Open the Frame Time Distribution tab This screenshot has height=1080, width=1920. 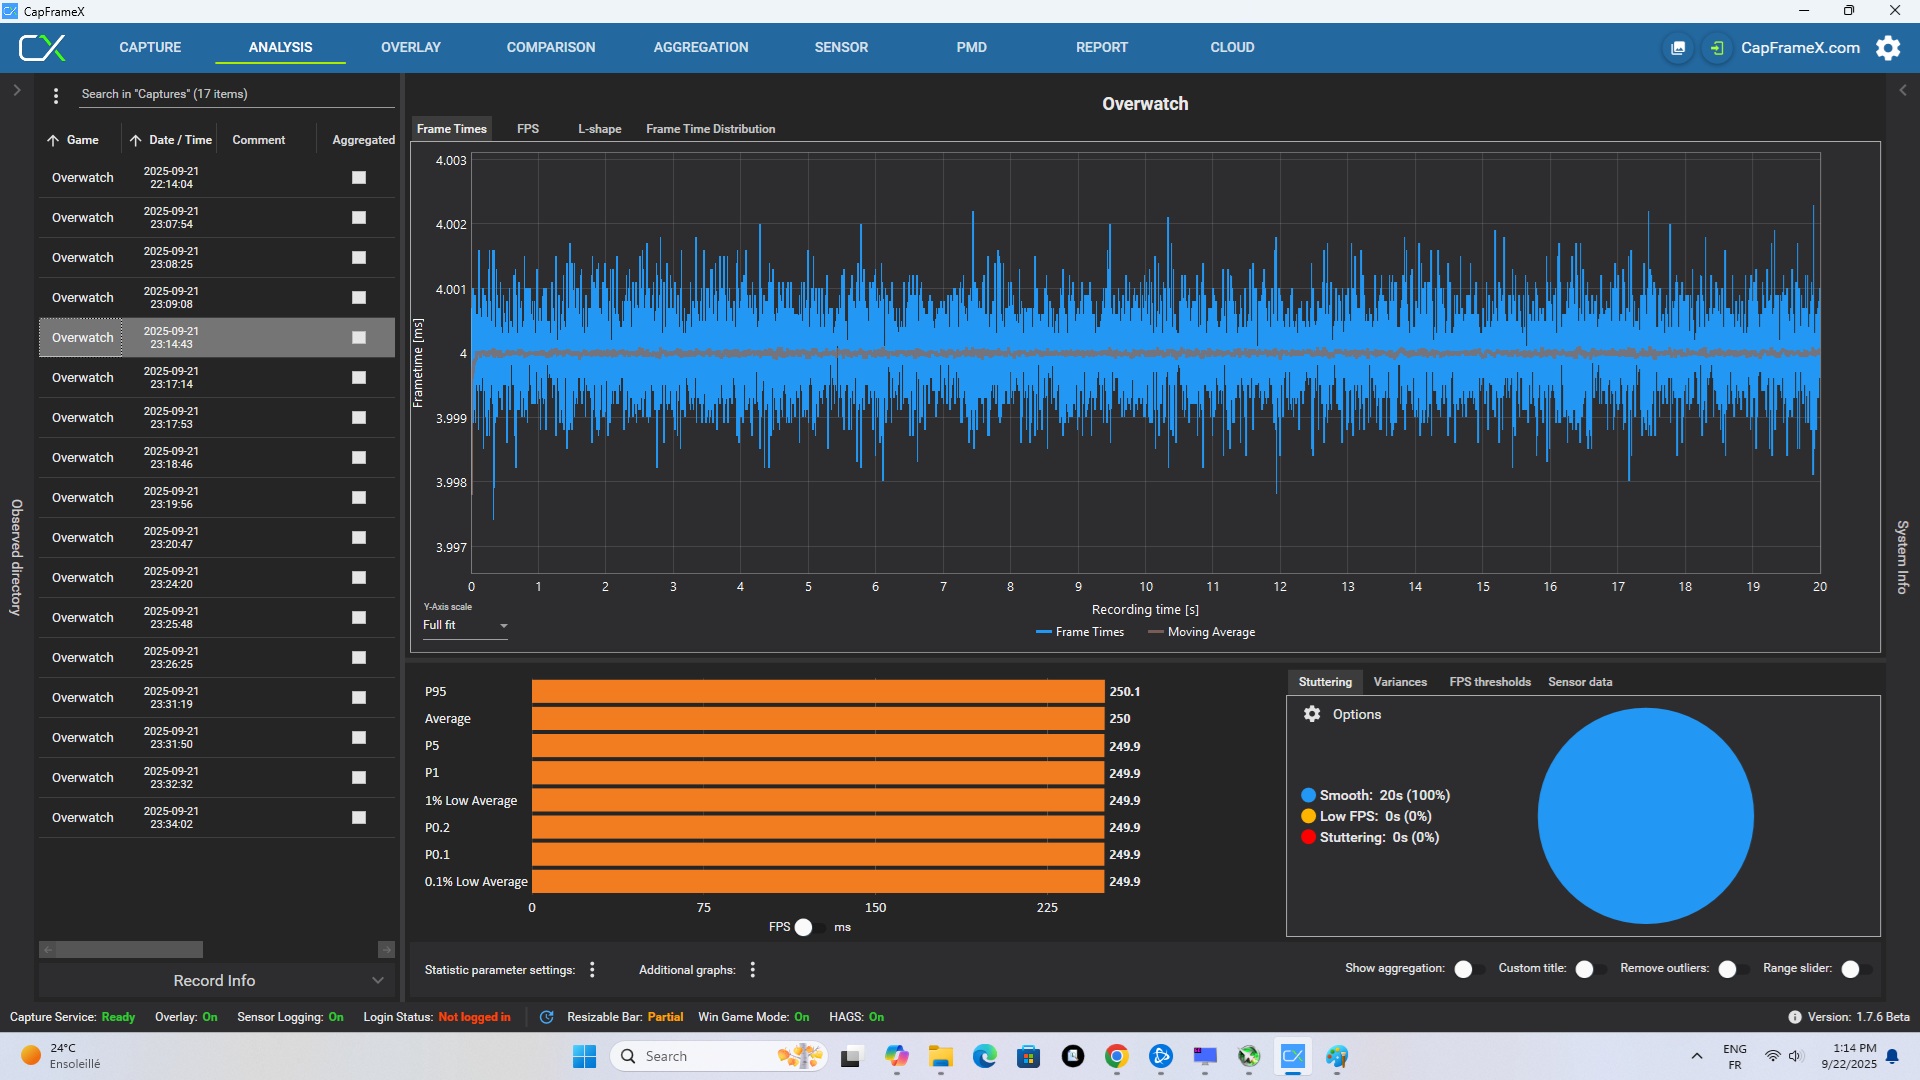[710, 129]
